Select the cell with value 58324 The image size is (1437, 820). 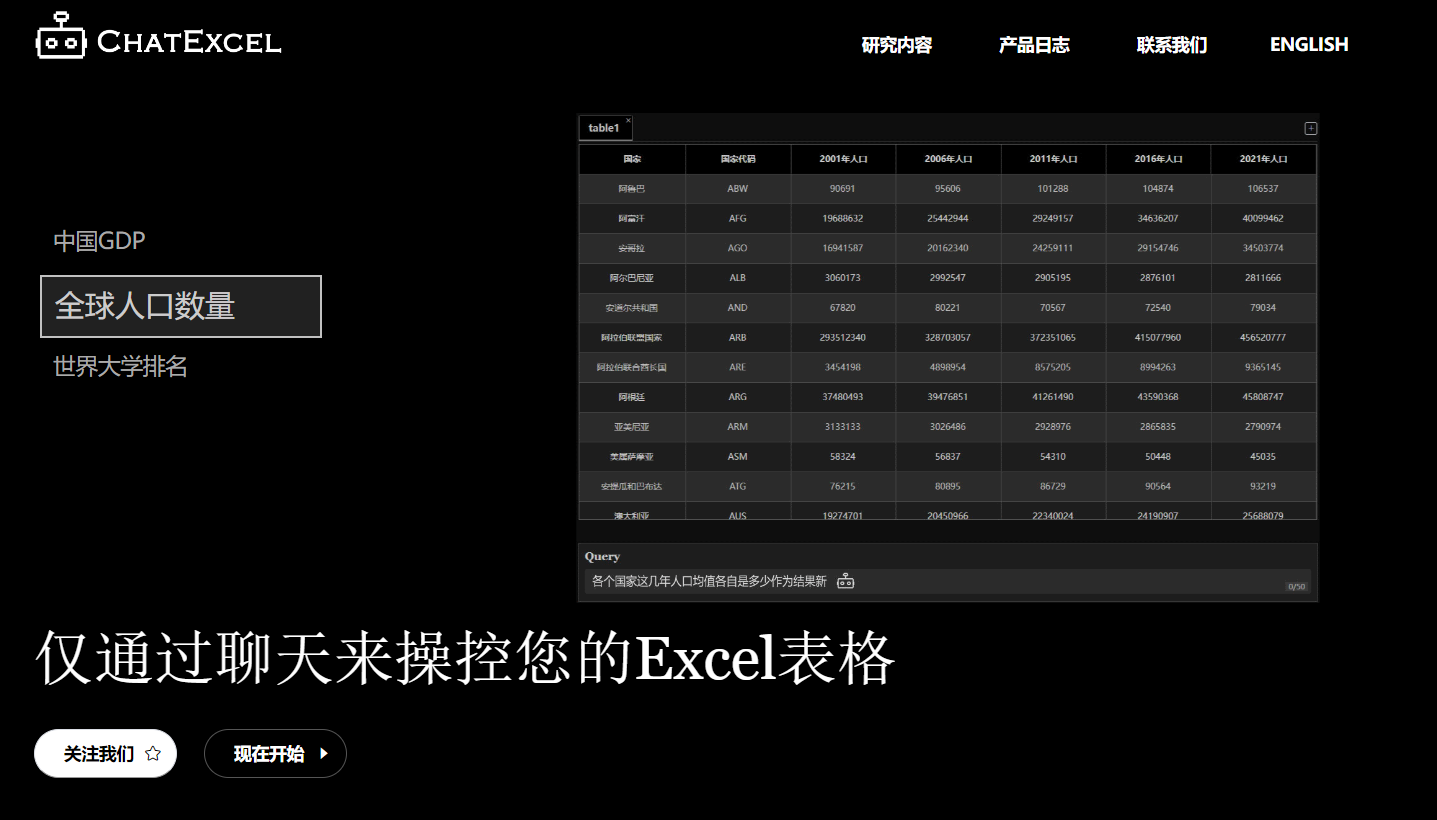(x=843, y=457)
